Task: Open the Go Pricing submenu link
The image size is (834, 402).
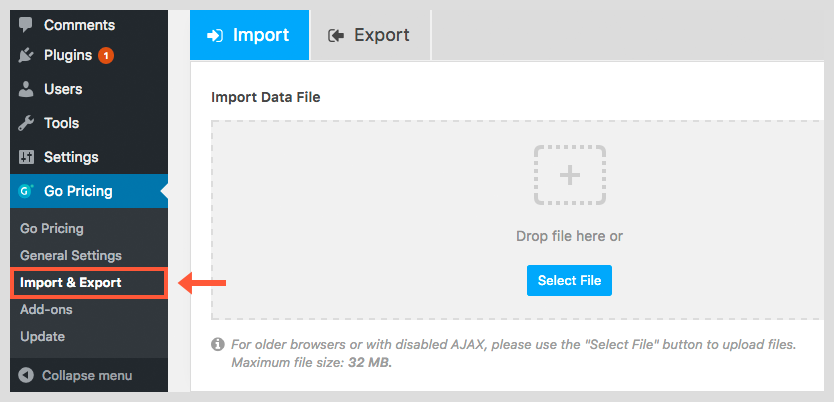Action: tap(52, 229)
